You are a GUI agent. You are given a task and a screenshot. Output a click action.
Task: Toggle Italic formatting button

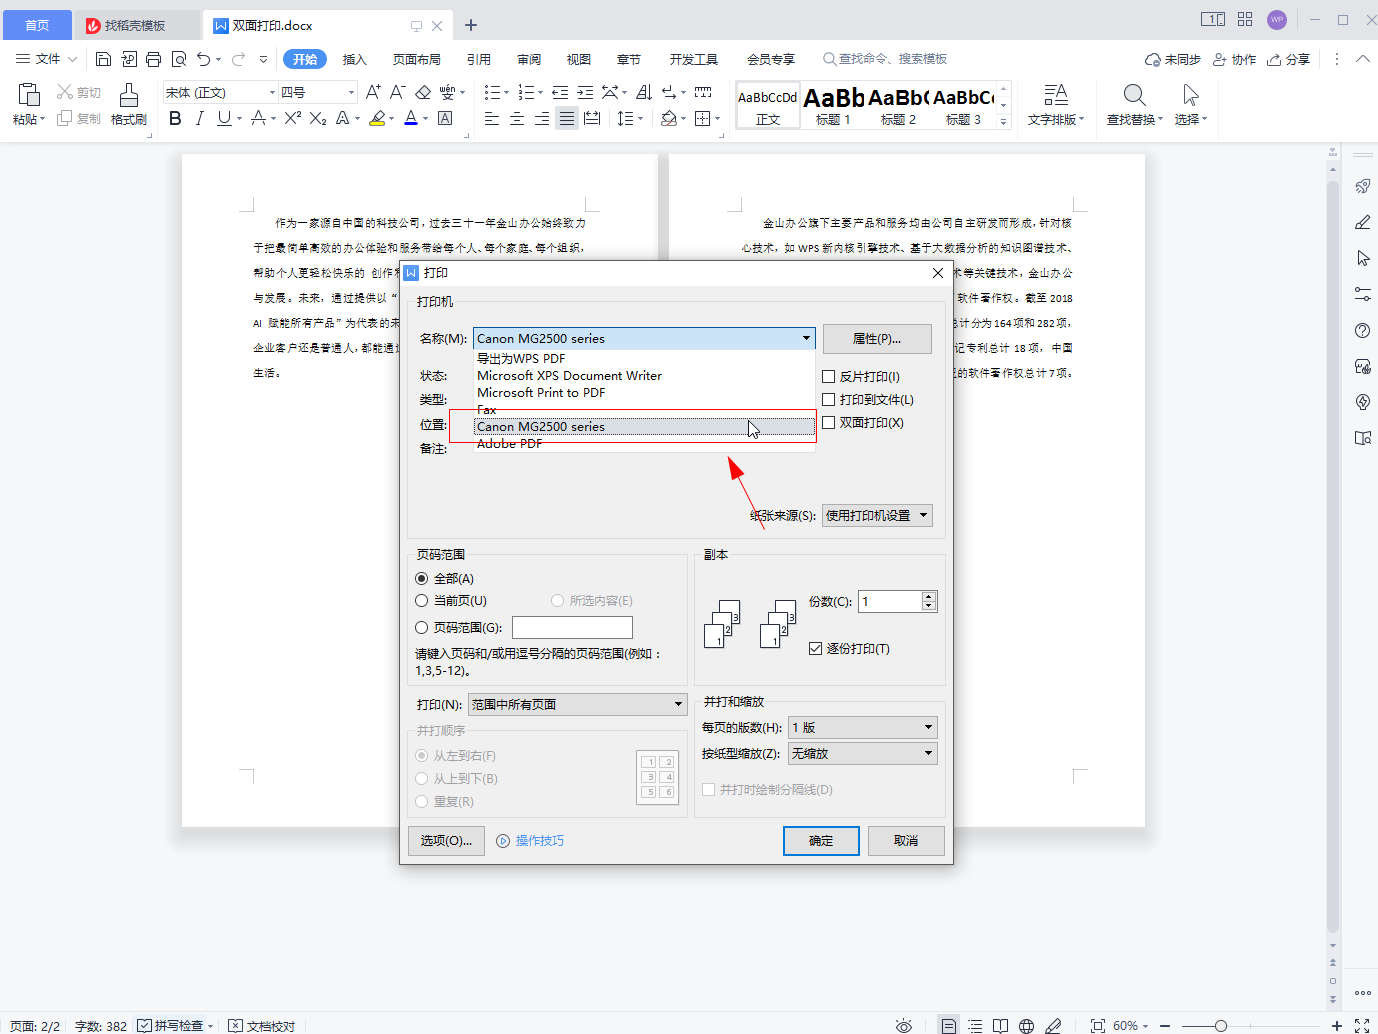click(199, 118)
